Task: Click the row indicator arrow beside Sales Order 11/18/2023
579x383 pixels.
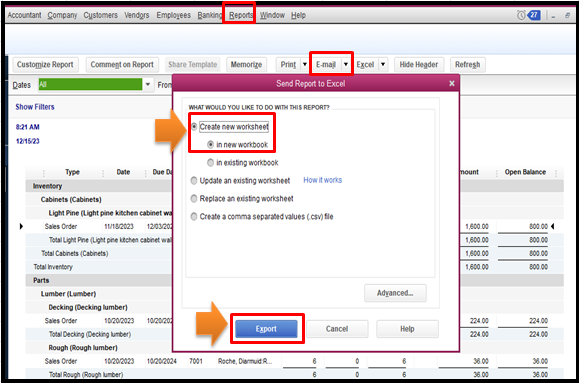Action: coord(21,226)
